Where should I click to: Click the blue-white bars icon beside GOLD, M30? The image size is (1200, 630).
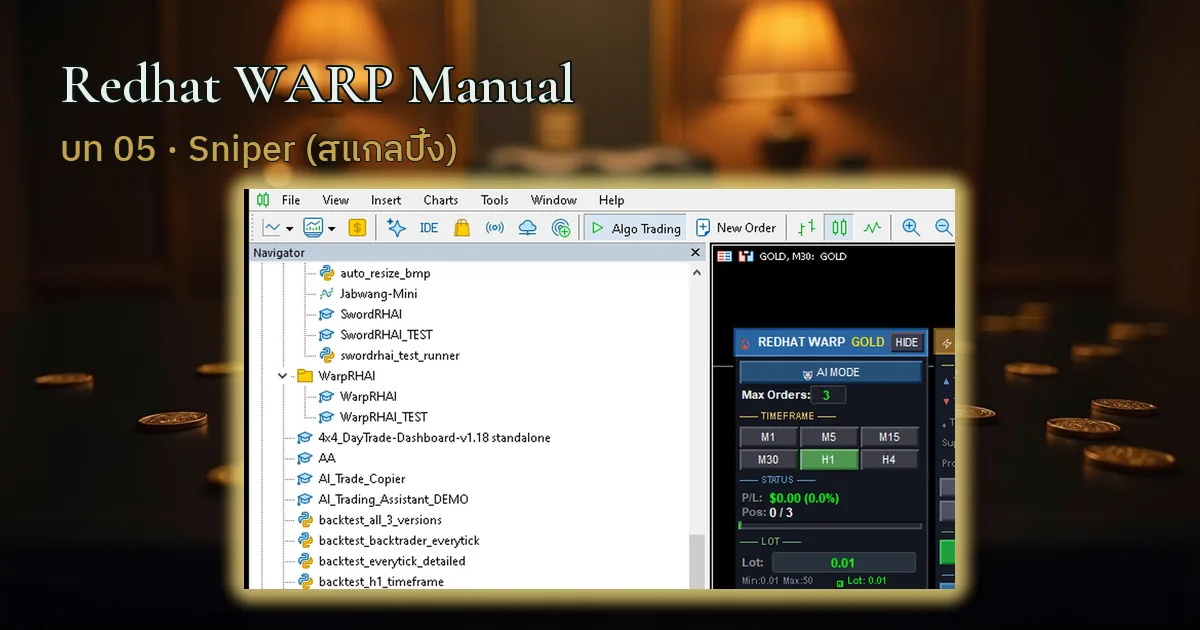[745, 256]
